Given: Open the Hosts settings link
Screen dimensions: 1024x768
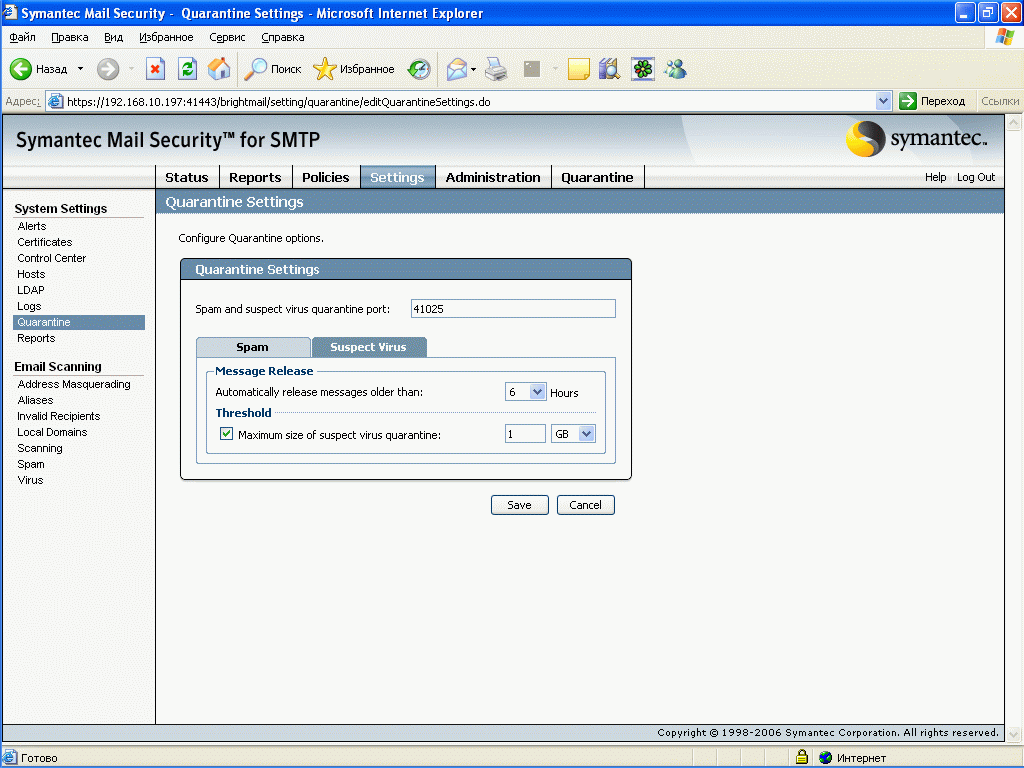Looking at the screenshot, I should click(31, 274).
